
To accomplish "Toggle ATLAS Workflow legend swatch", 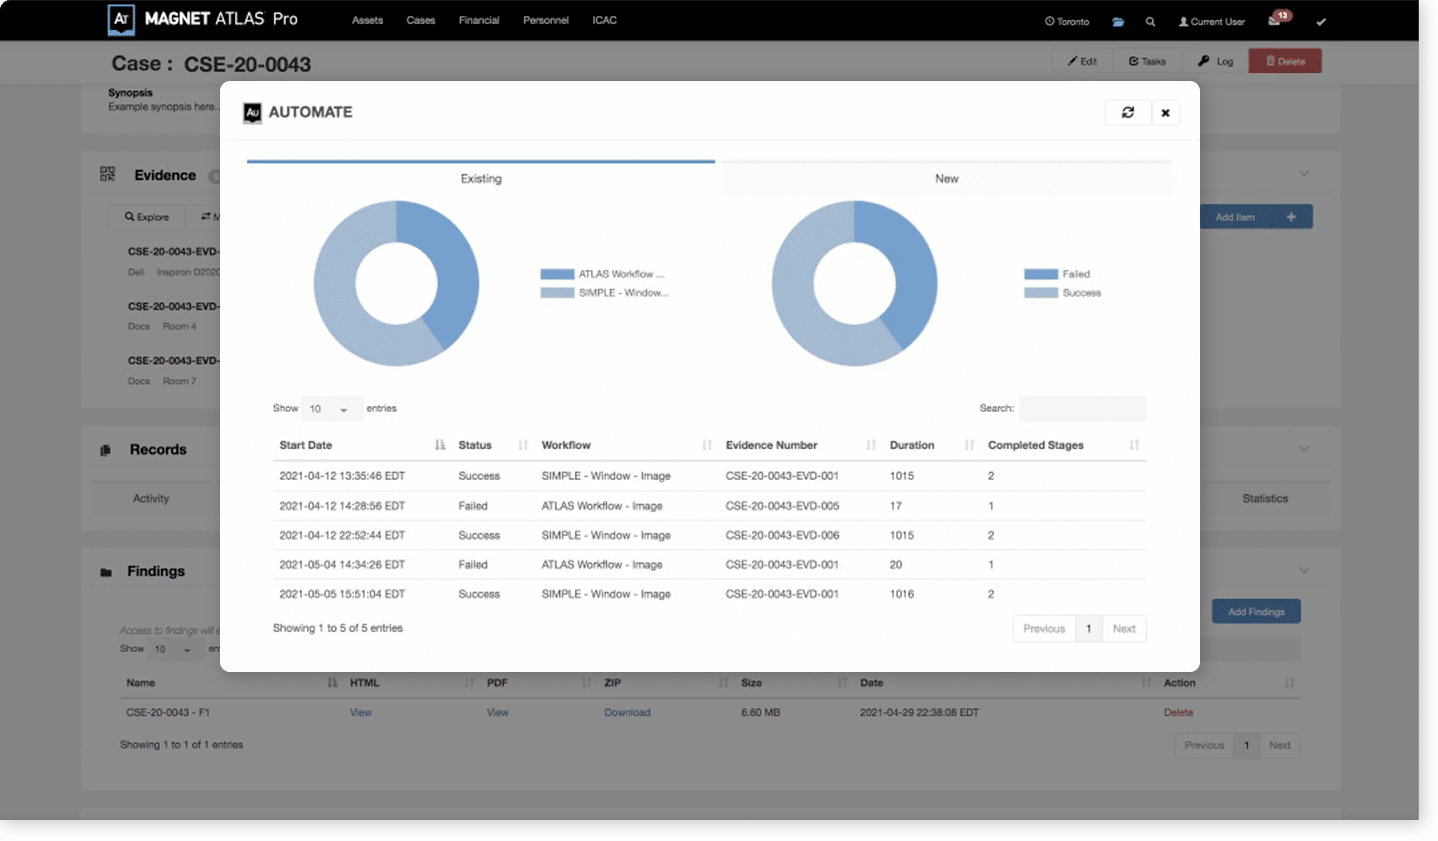I will pyautogui.click(x=557, y=274).
